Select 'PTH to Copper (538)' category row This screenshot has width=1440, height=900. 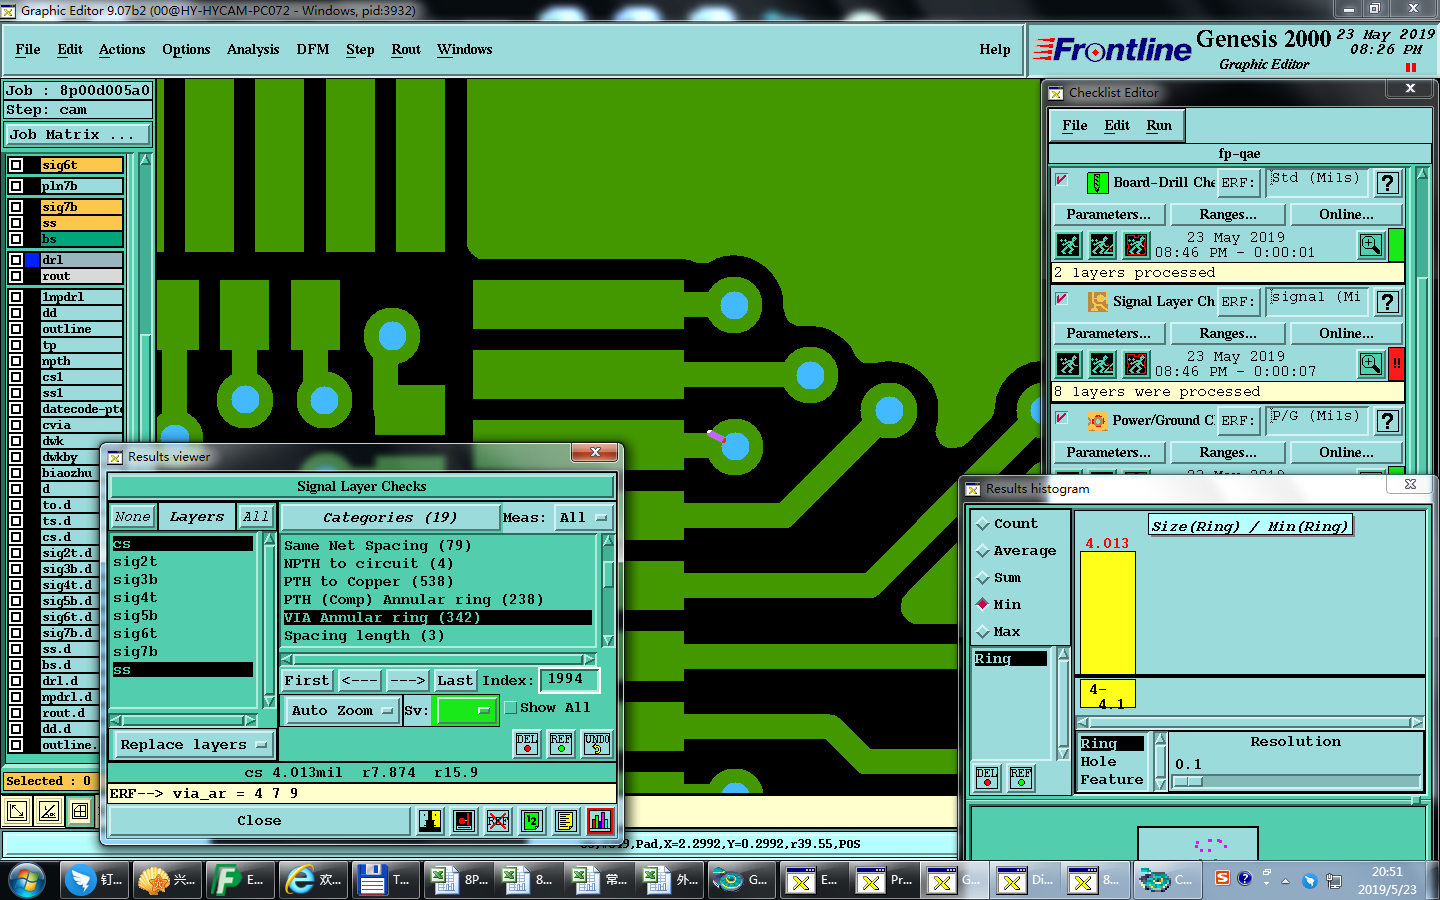coord(369,582)
